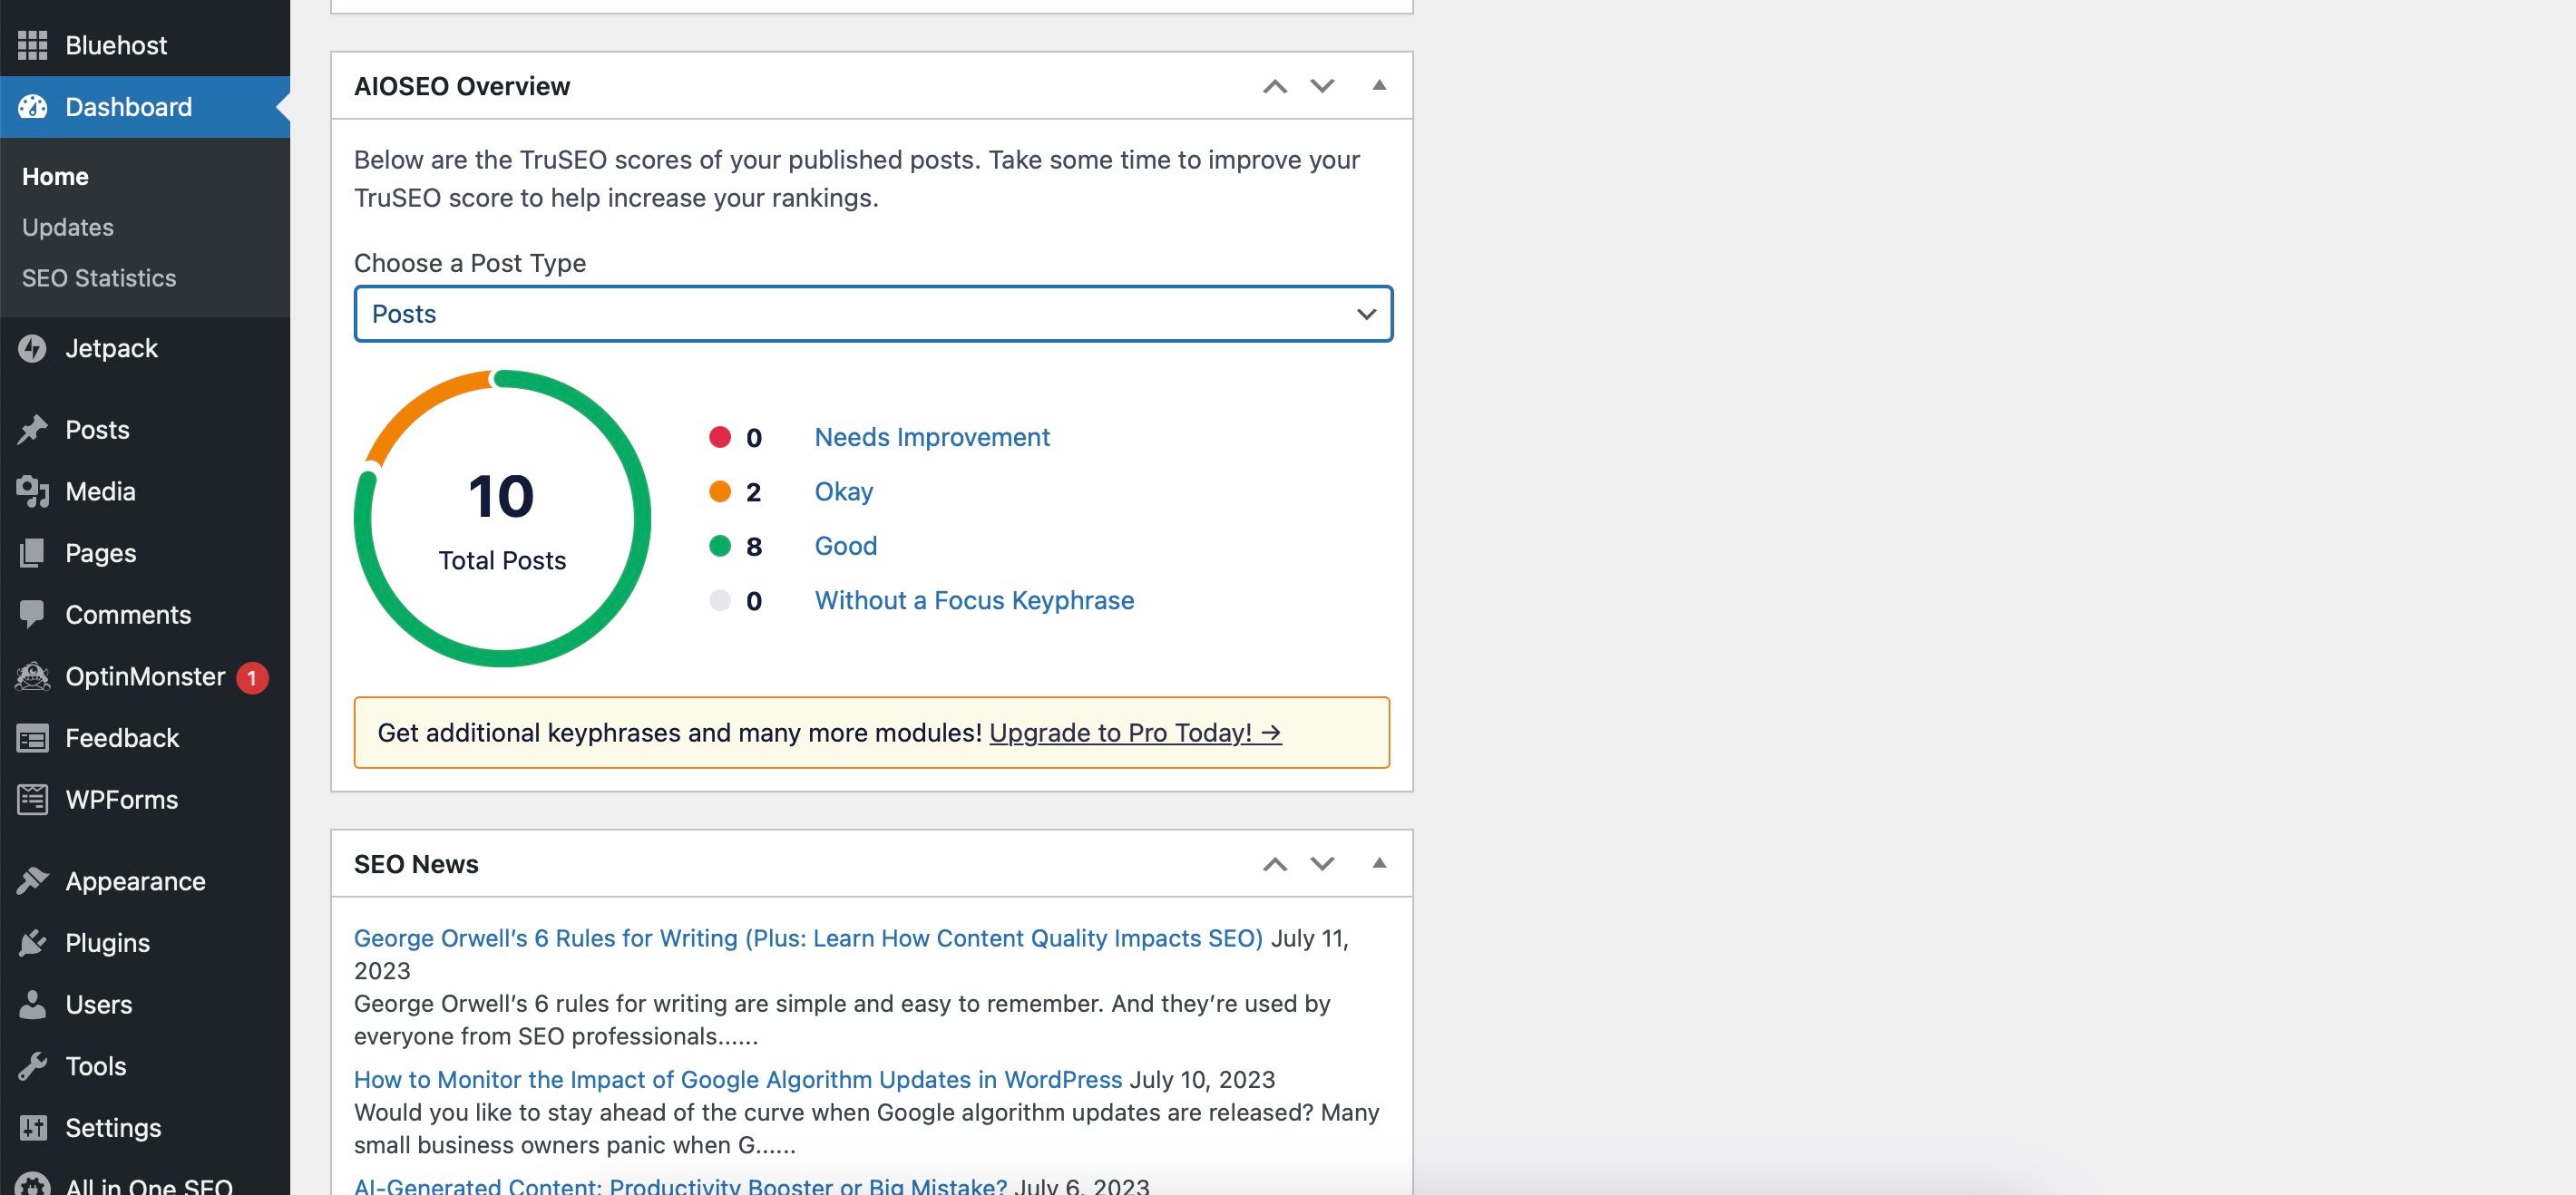This screenshot has width=2576, height=1195.
Task: Click the gray Focus Keyphrase dot
Action: [x=720, y=600]
